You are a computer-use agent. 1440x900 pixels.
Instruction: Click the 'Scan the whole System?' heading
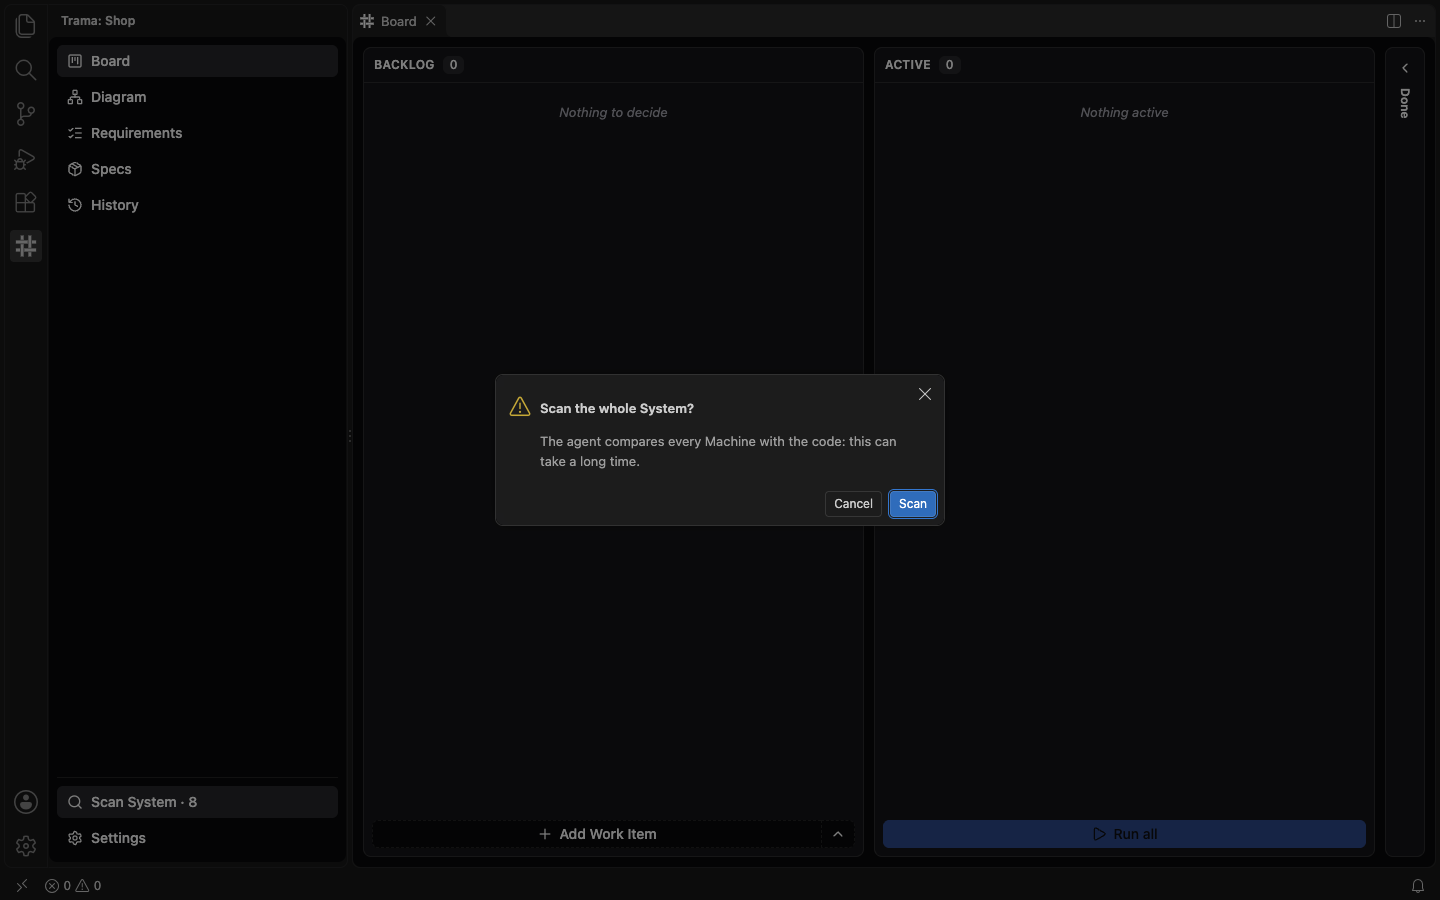(617, 409)
